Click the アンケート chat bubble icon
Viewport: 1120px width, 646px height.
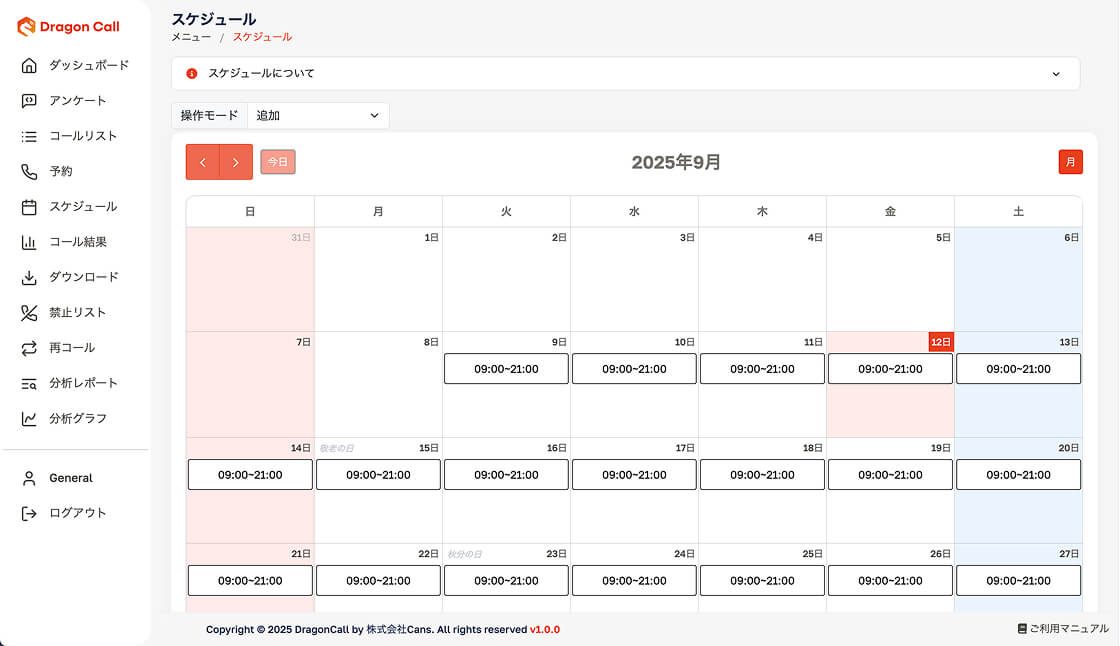(x=29, y=101)
